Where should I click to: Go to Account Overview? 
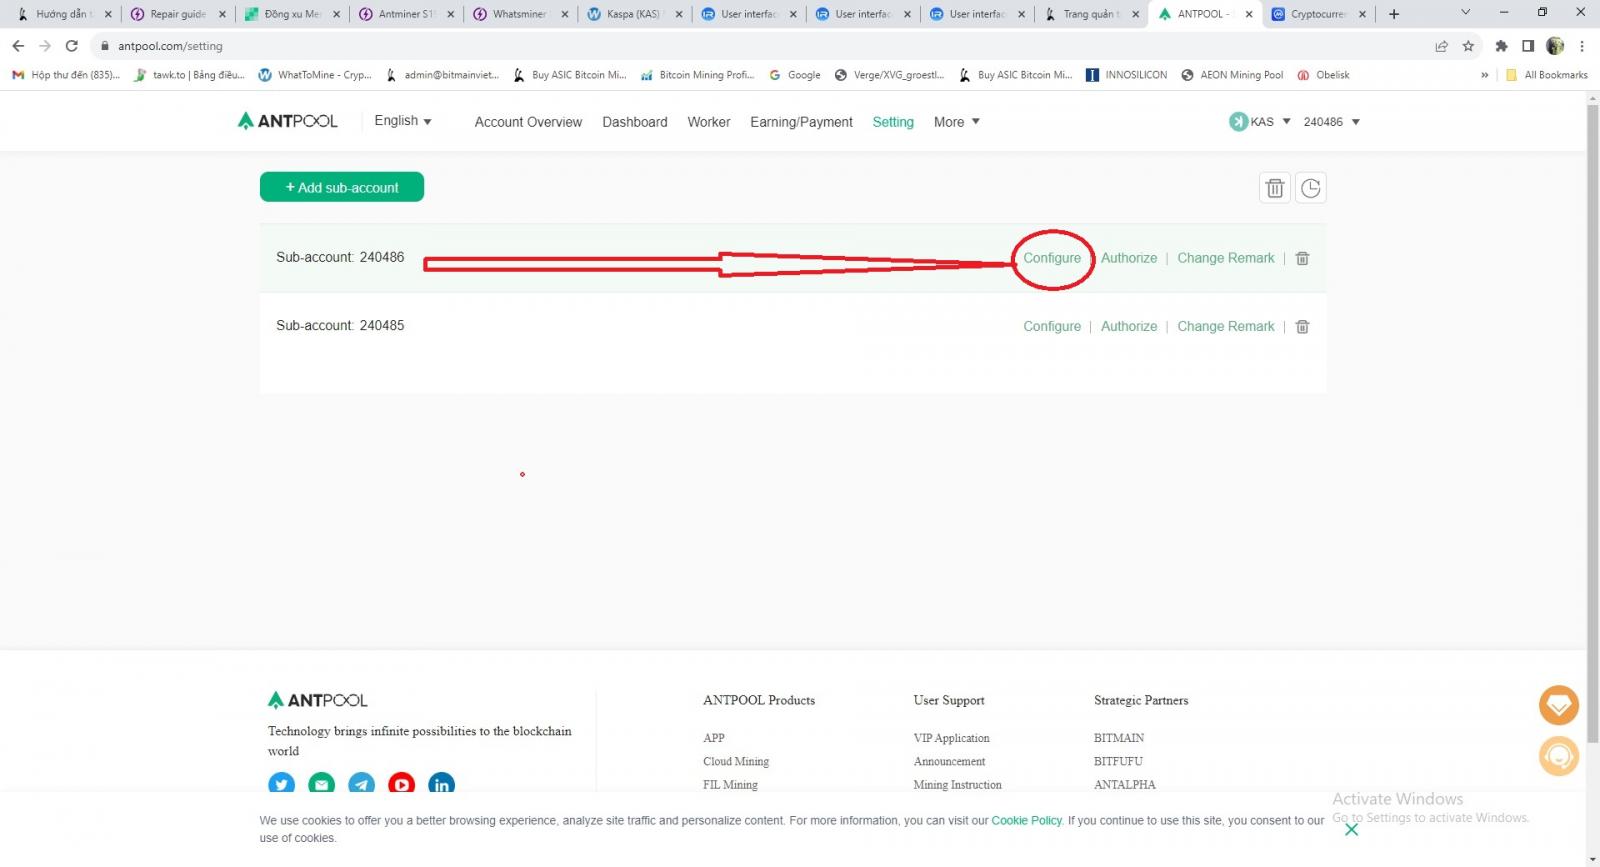coord(528,122)
